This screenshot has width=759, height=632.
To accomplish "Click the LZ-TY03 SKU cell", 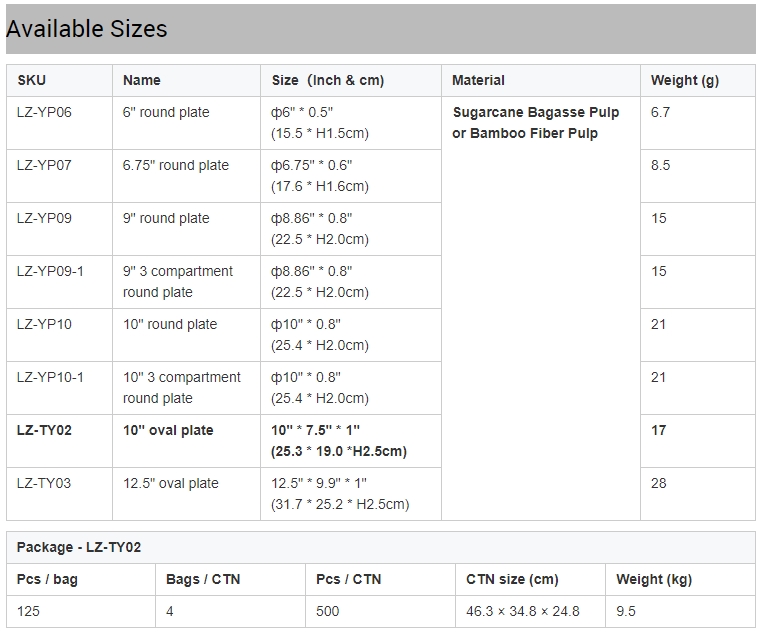I will (44, 483).
